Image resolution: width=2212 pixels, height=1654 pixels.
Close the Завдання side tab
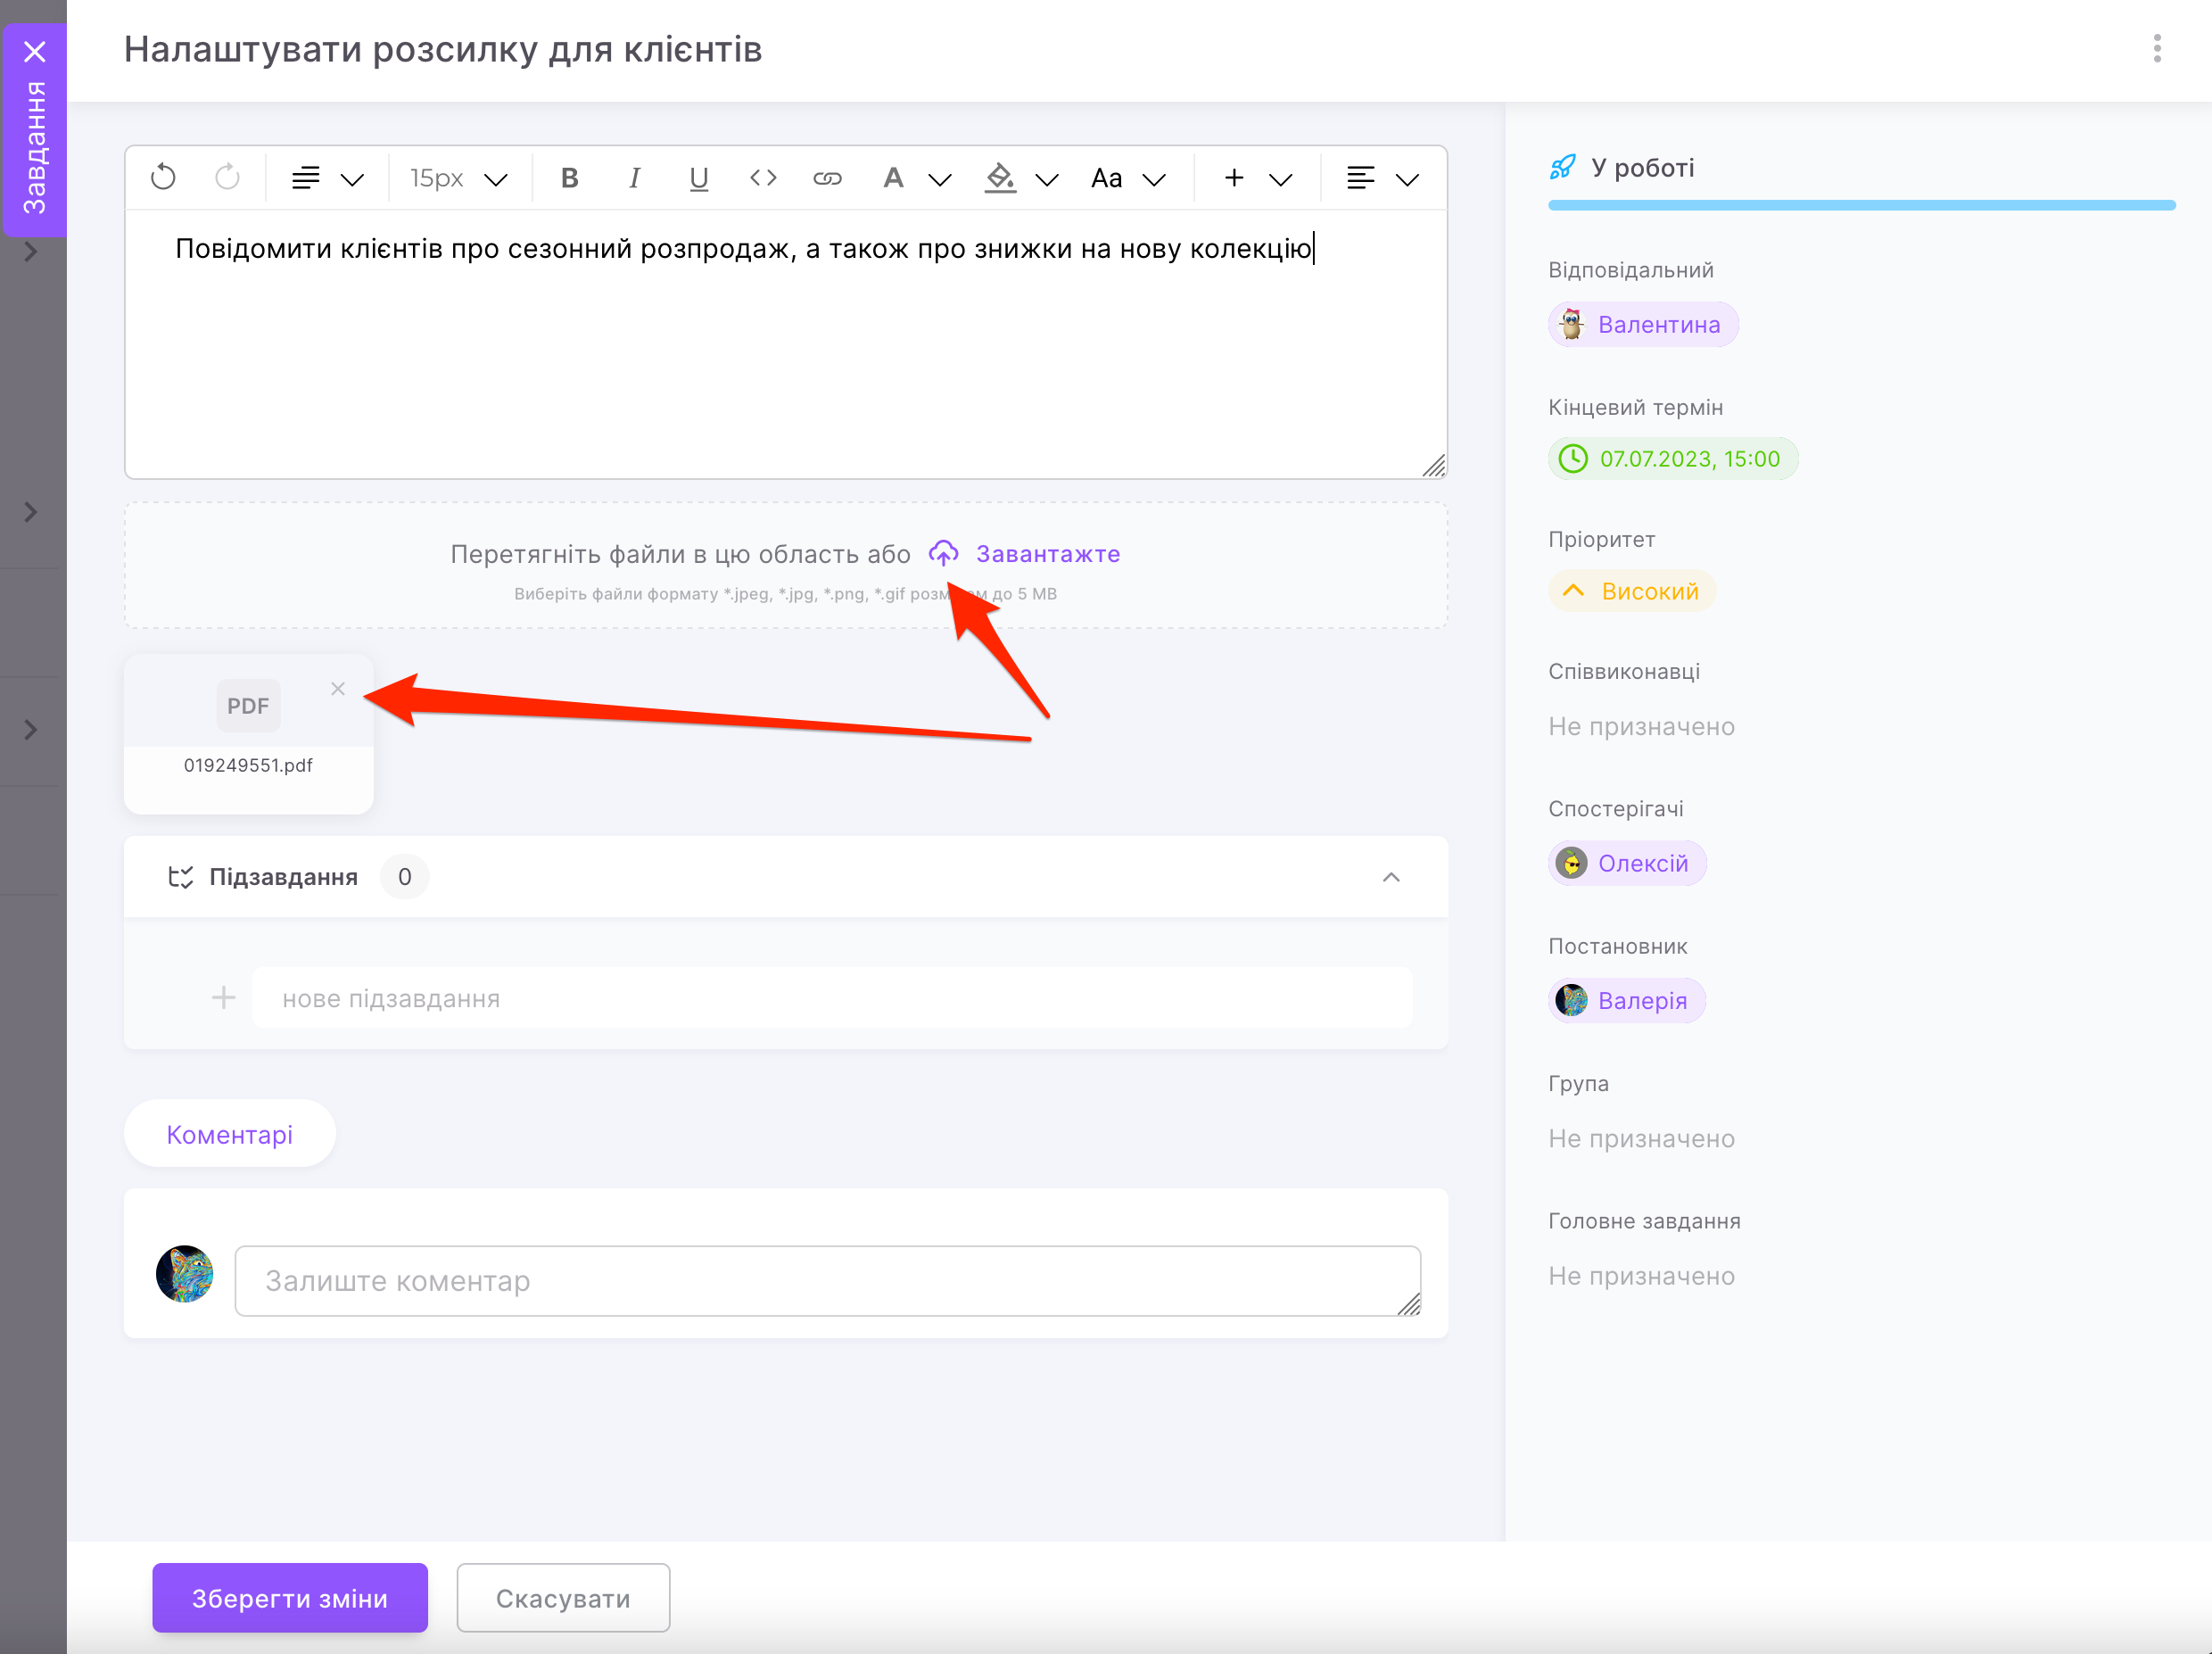(x=35, y=51)
